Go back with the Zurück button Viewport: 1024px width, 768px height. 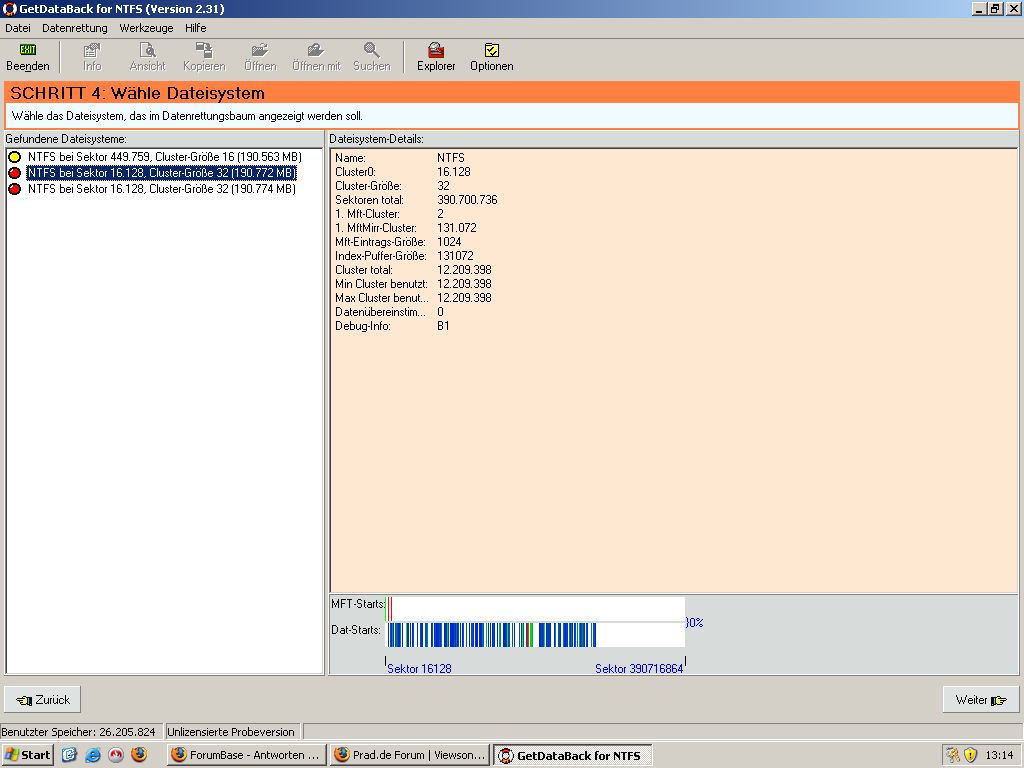pyautogui.click(x=42, y=699)
